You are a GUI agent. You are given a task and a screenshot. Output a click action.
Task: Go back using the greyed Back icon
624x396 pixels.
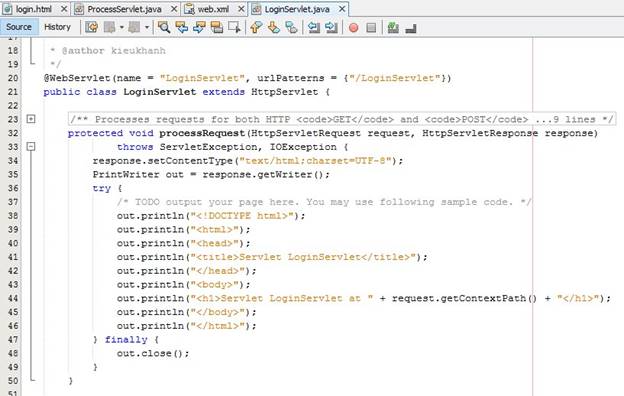point(110,27)
